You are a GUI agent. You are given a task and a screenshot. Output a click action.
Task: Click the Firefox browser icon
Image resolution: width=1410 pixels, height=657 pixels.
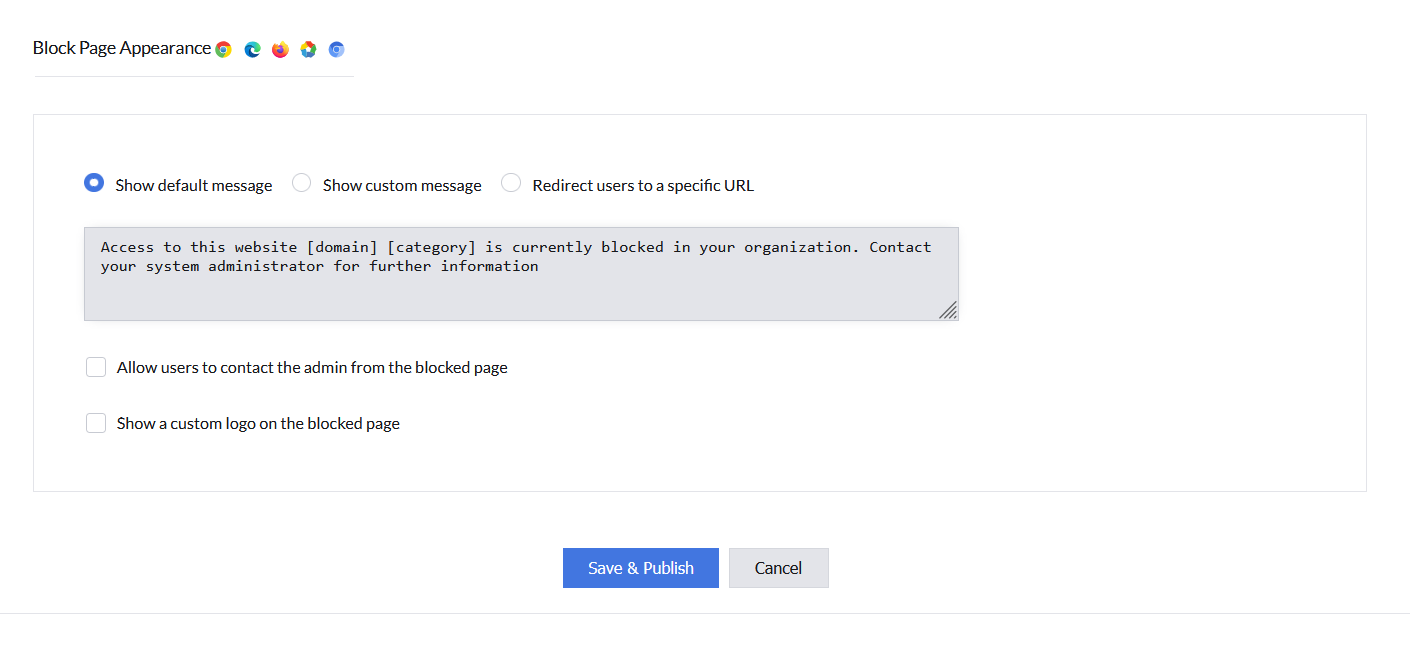click(280, 49)
